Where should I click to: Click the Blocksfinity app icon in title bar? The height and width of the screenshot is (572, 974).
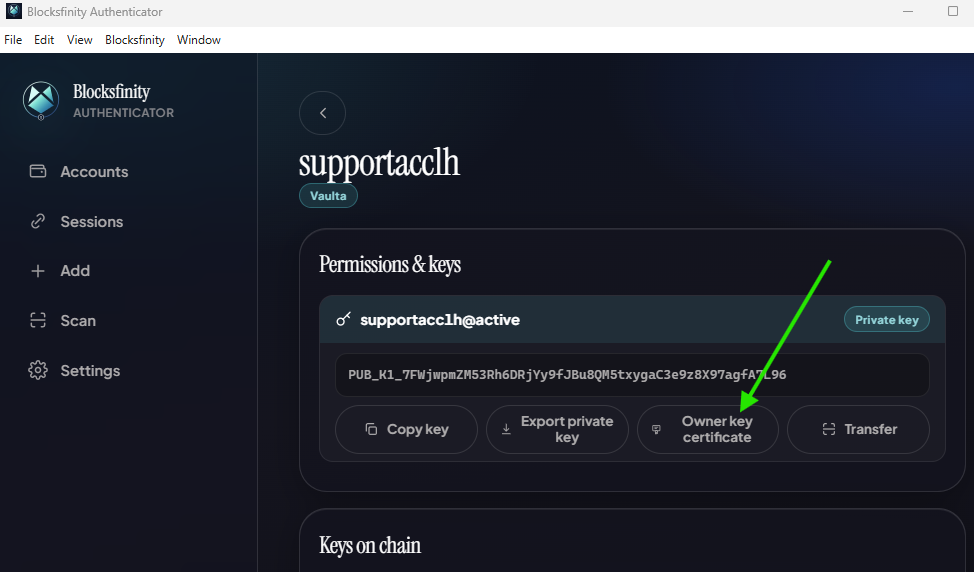(x=14, y=11)
